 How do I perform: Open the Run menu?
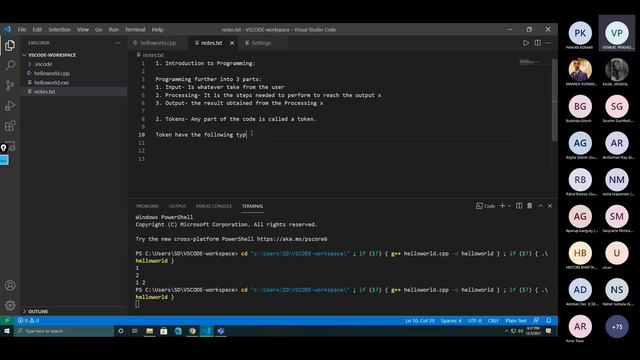point(113,29)
